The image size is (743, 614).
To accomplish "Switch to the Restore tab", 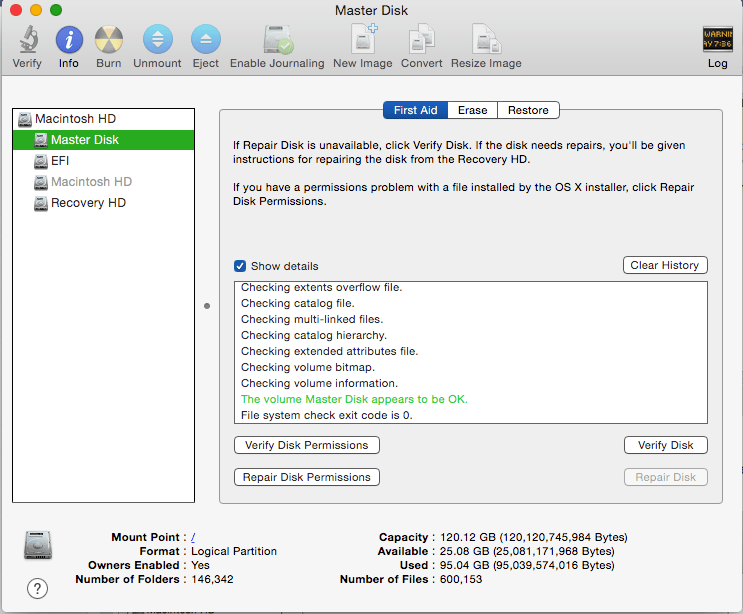I will tap(528, 110).
